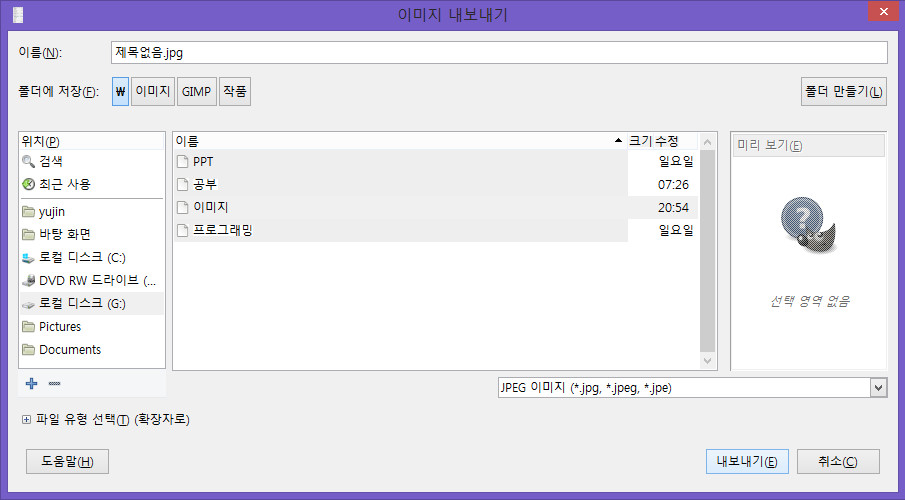
Task: Click the 프로그래밍 entry's file icon
Action: tap(182, 230)
